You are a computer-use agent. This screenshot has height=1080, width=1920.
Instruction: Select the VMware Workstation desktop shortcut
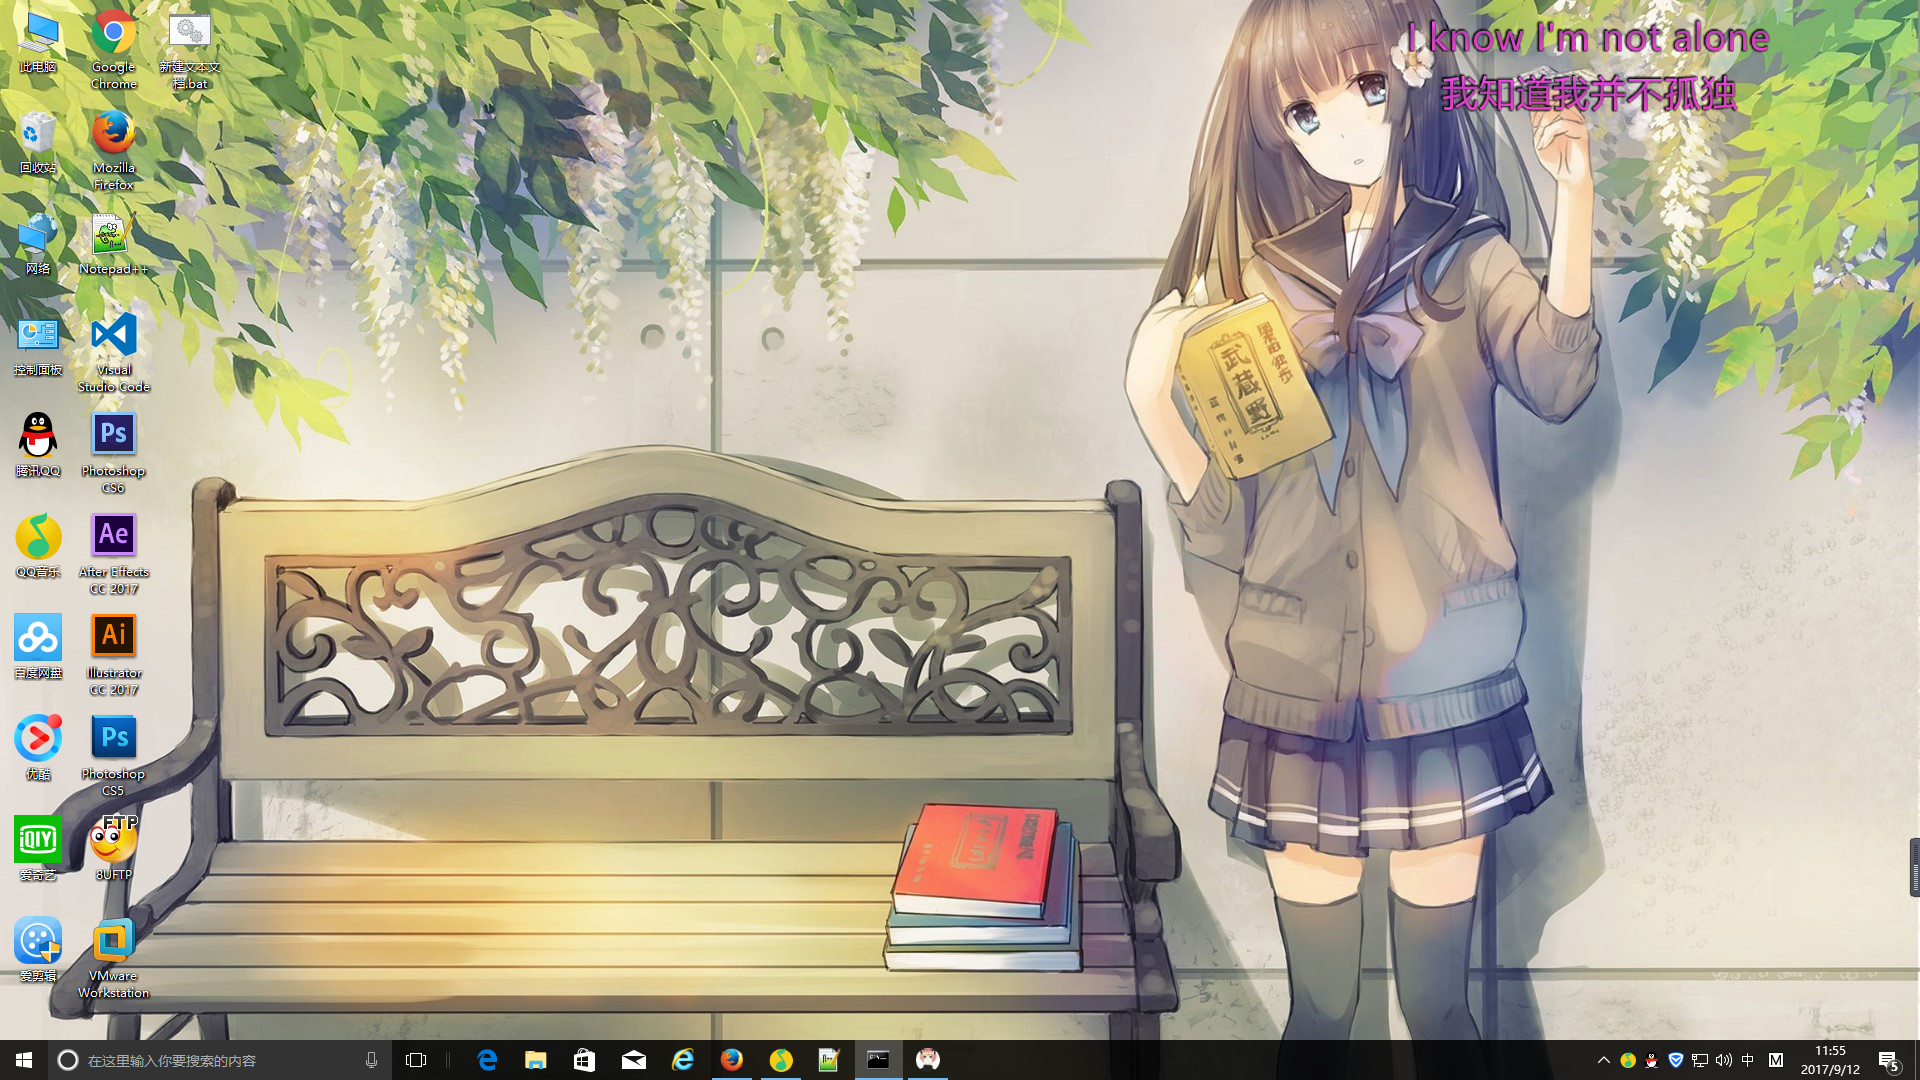(114, 959)
